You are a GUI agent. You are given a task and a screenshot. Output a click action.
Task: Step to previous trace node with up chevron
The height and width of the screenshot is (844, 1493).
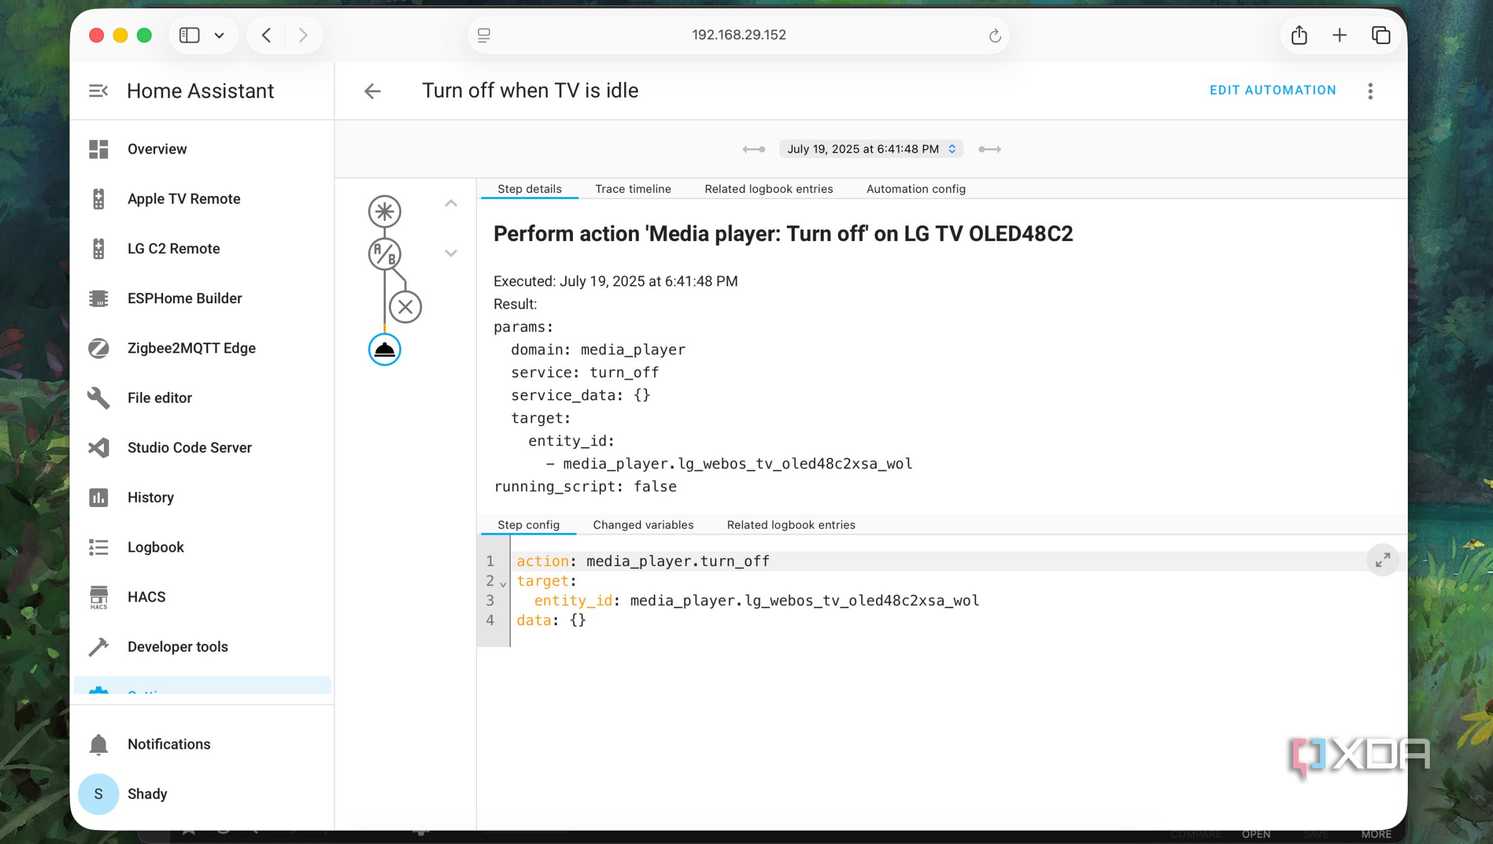(x=451, y=203)
